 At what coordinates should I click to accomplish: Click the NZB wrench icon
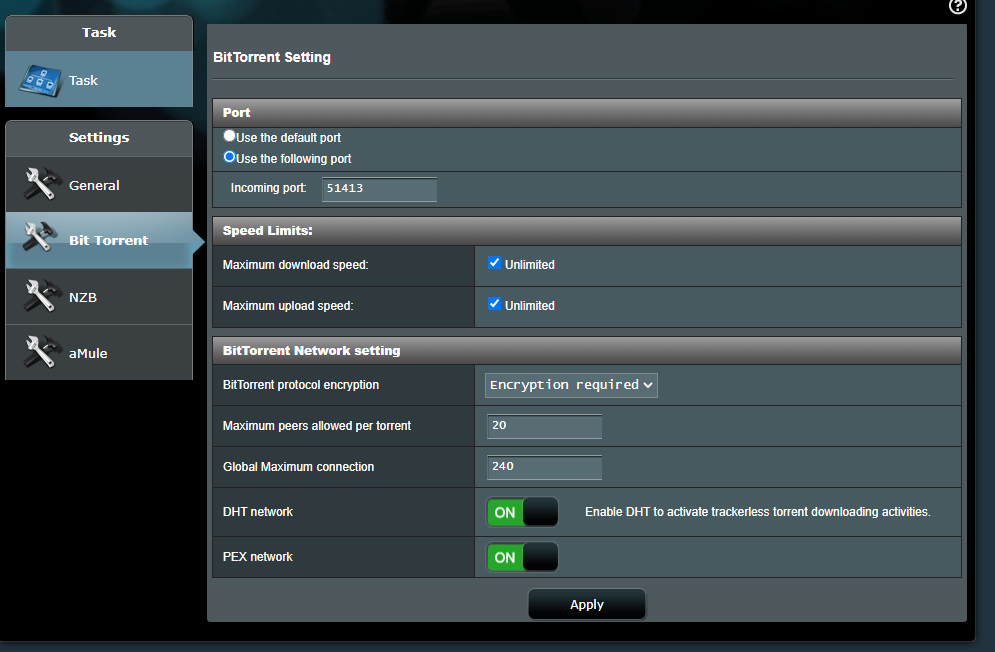pyautogui.click(x=41, y=296)
